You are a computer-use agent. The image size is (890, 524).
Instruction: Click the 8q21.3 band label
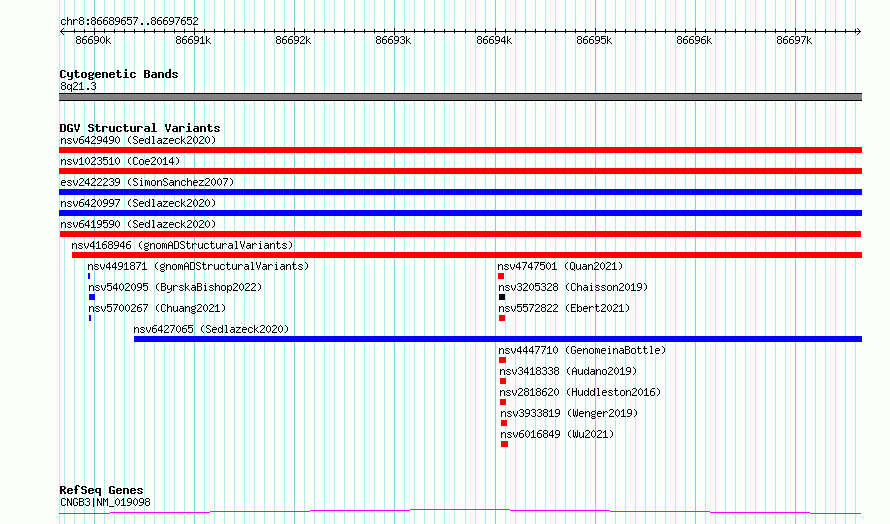click(78, 86)
